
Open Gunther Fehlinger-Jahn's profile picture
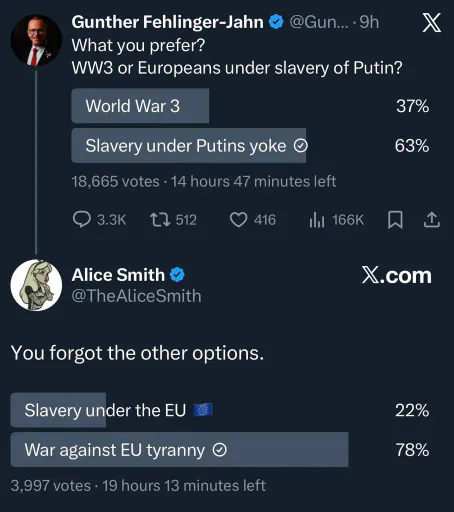point(36,40)
